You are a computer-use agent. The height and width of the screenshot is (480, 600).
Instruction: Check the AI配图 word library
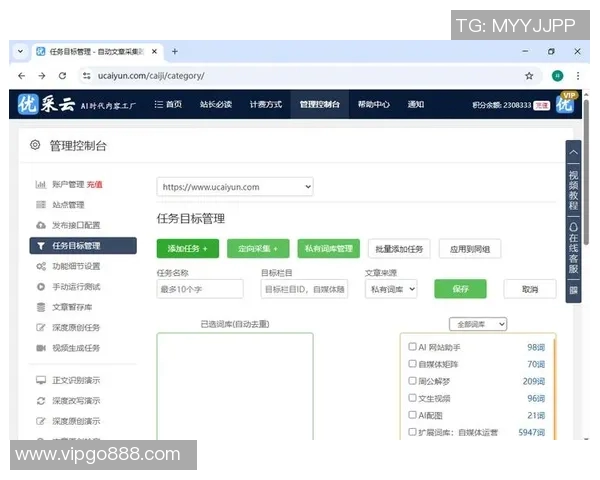[412, 415]
